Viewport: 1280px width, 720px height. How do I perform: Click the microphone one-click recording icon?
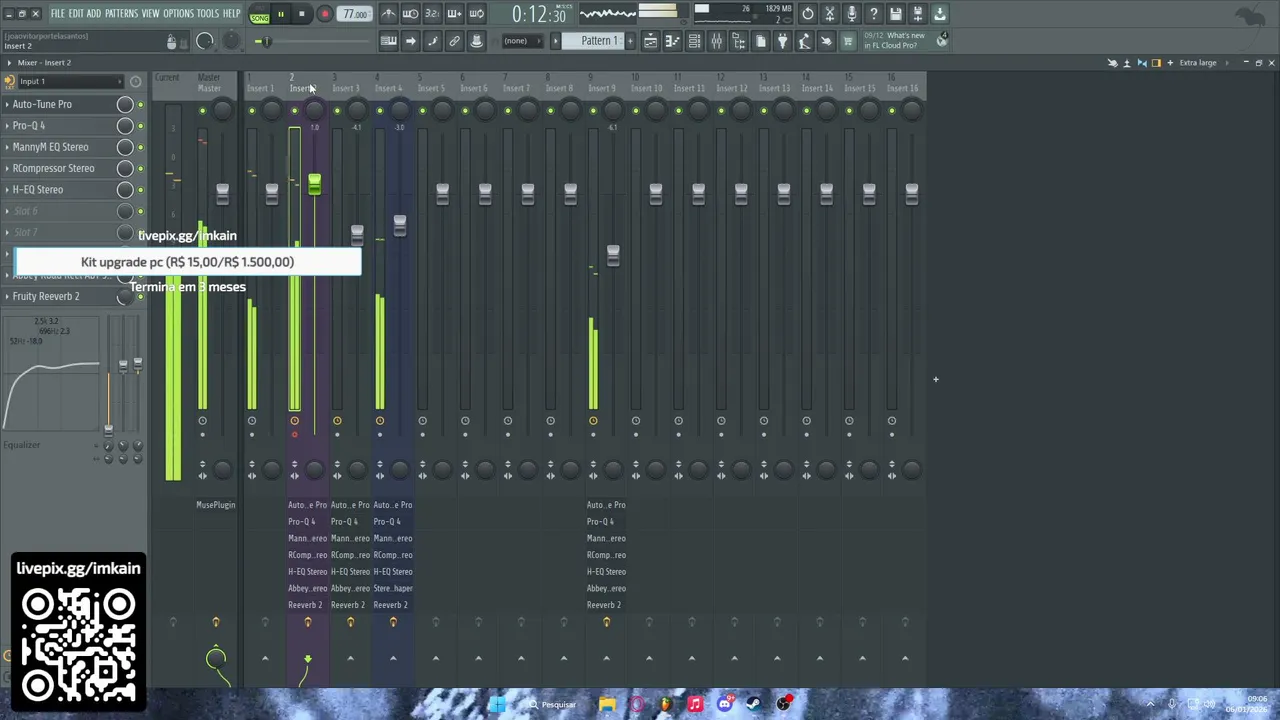852,14
